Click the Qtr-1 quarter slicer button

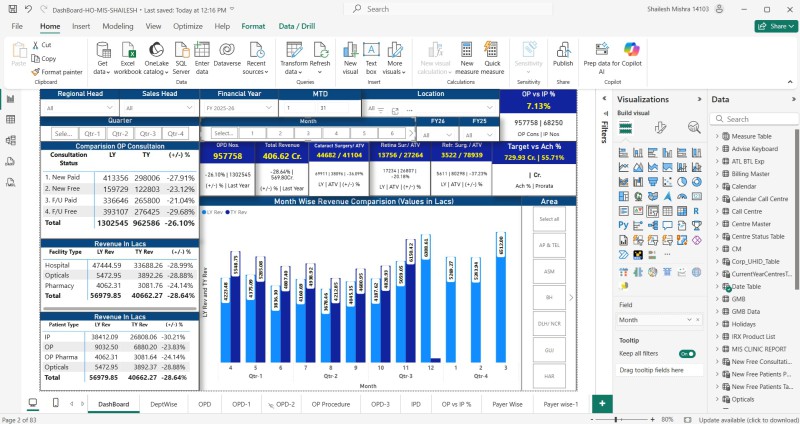(x=92, y=133)
